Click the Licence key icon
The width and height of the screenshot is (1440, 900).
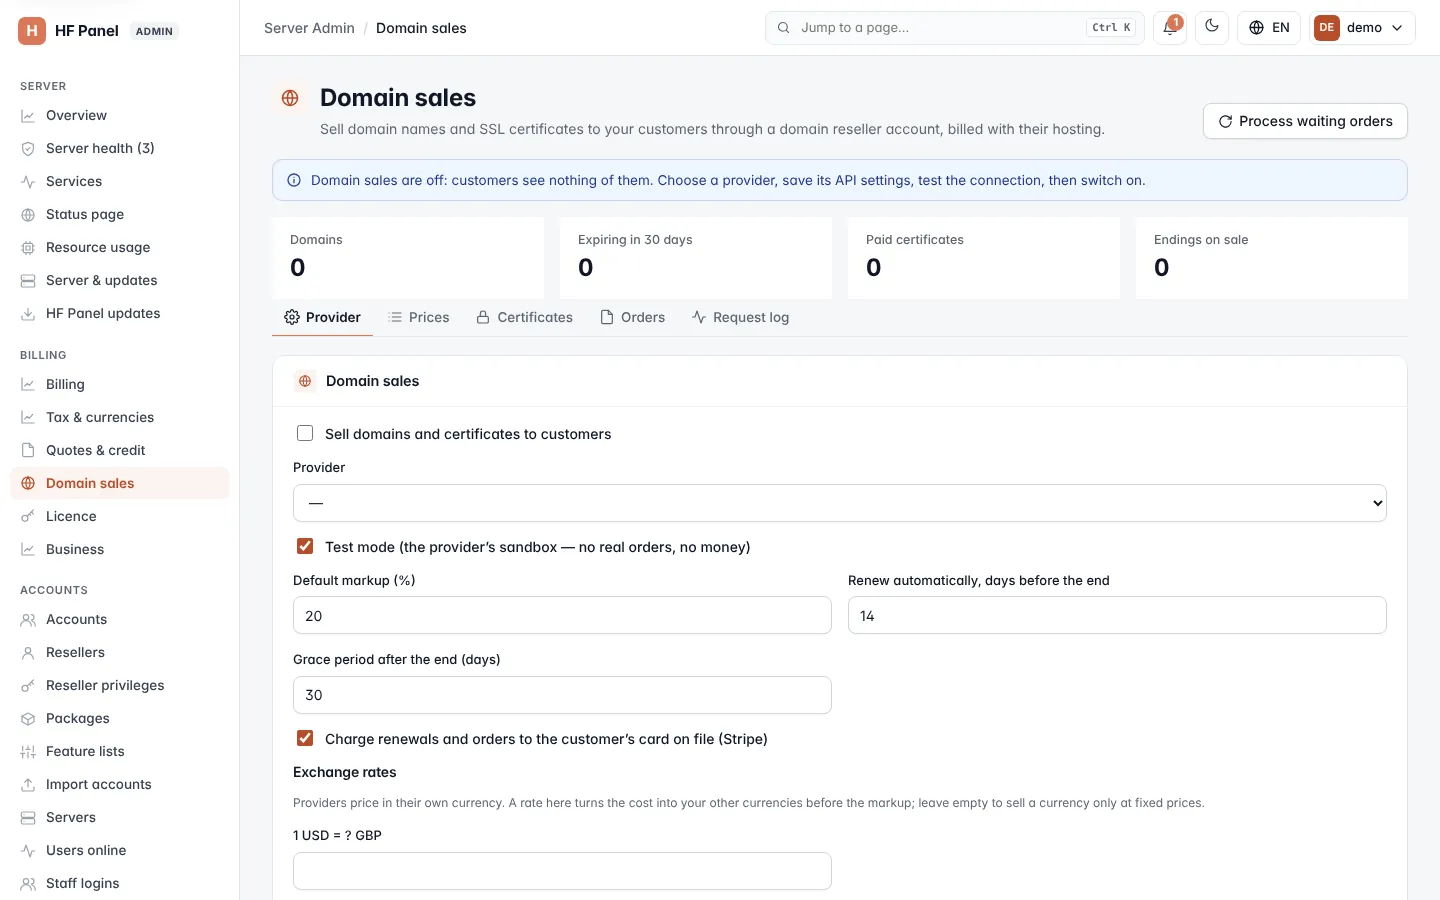click(28, 517)
